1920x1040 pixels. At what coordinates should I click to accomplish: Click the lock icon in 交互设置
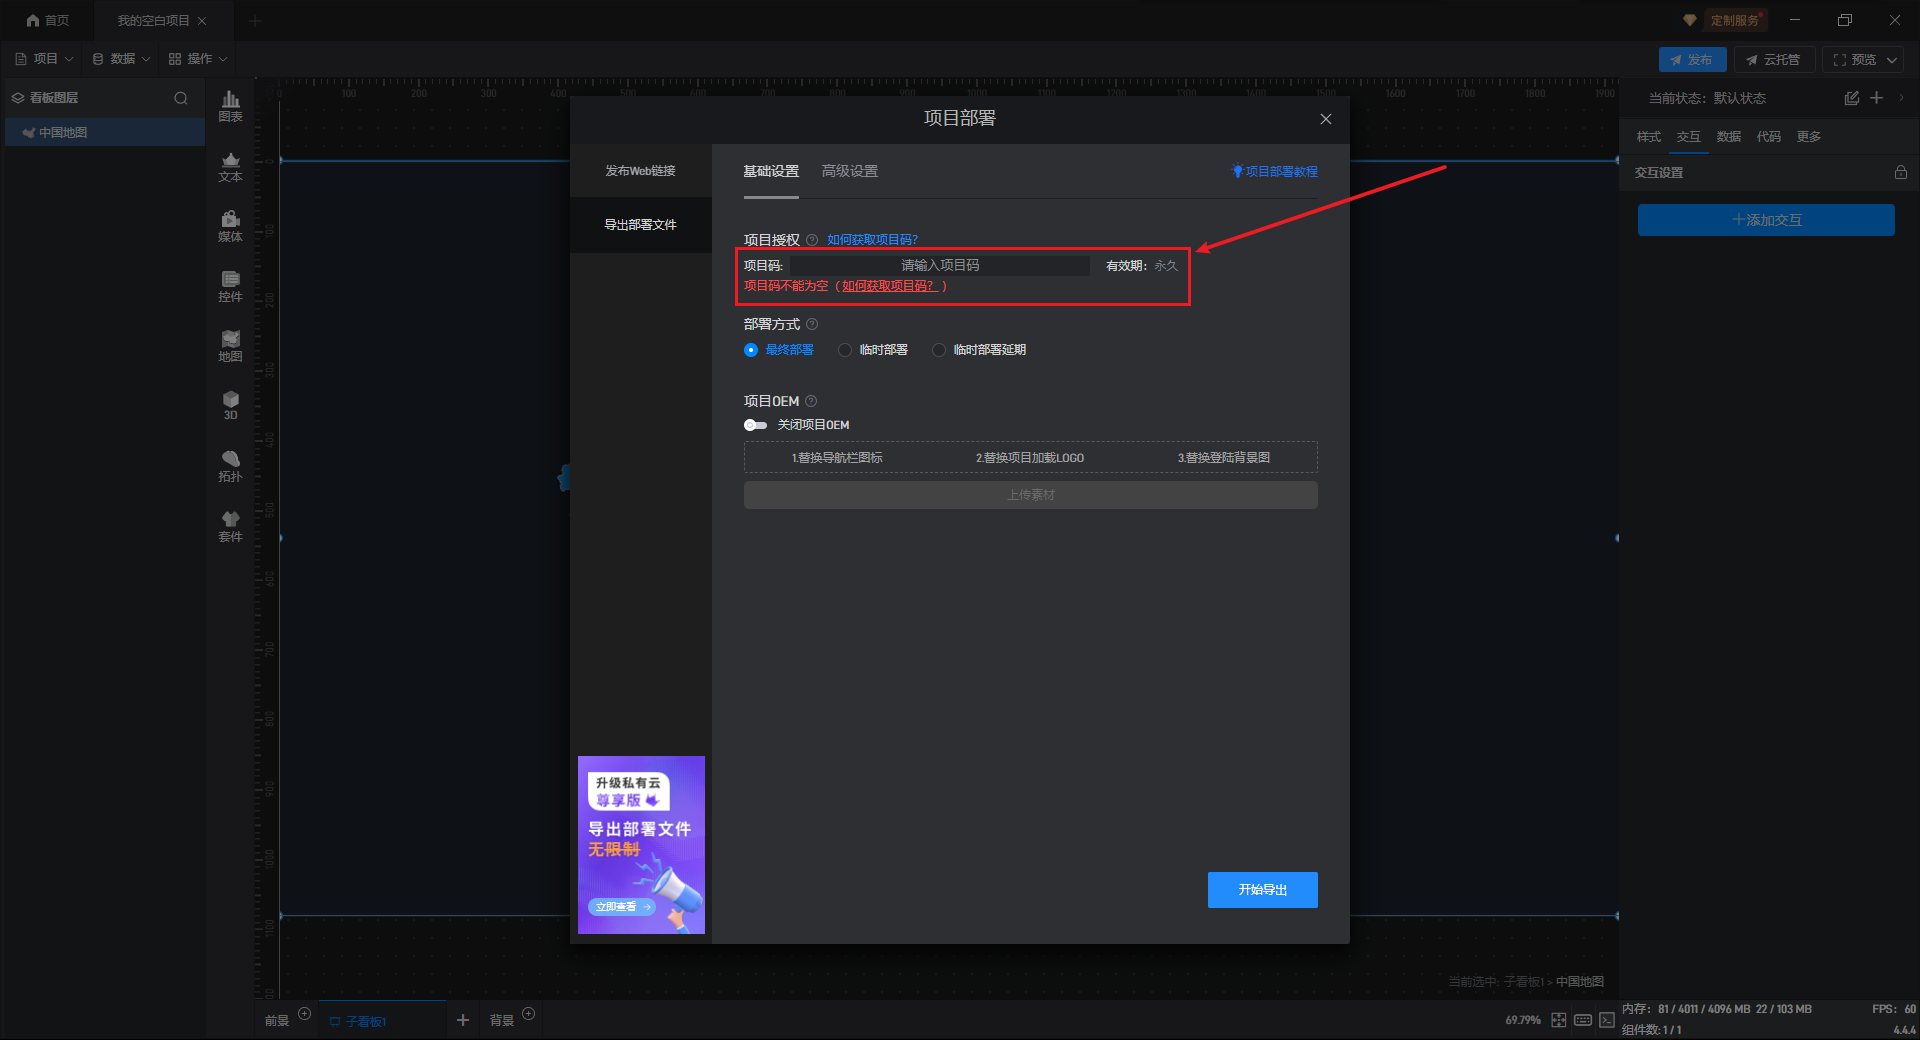tap(1900, 172)
